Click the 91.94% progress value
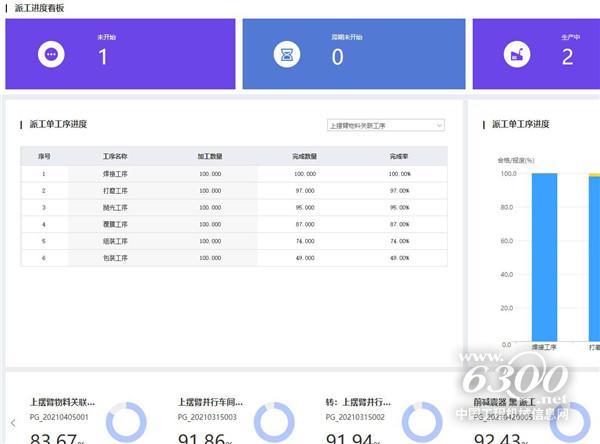This screenshot has width=600, height=444. 353,439
